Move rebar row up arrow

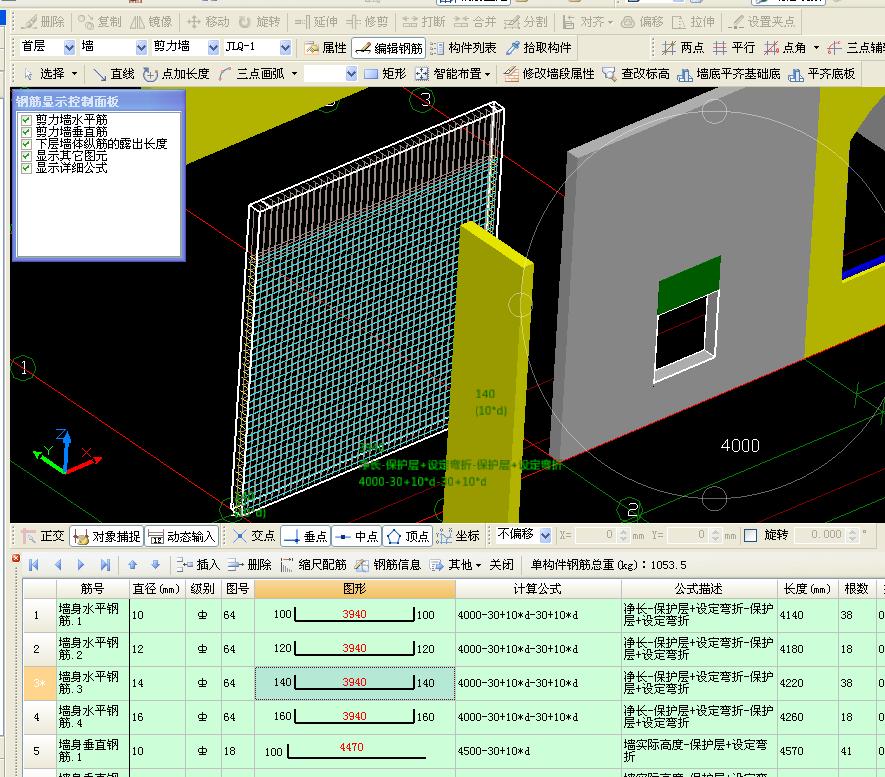[133, 565]
